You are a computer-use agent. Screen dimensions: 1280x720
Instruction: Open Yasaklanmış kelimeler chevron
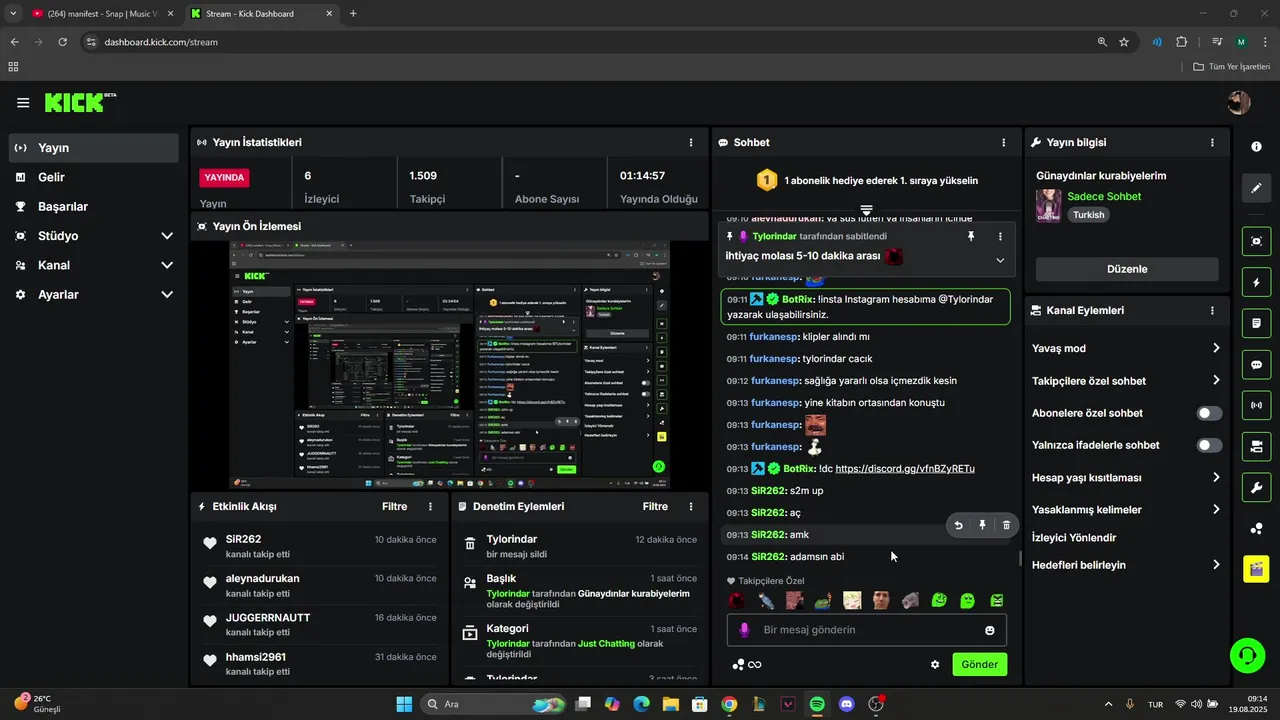tap(1216, 510)
